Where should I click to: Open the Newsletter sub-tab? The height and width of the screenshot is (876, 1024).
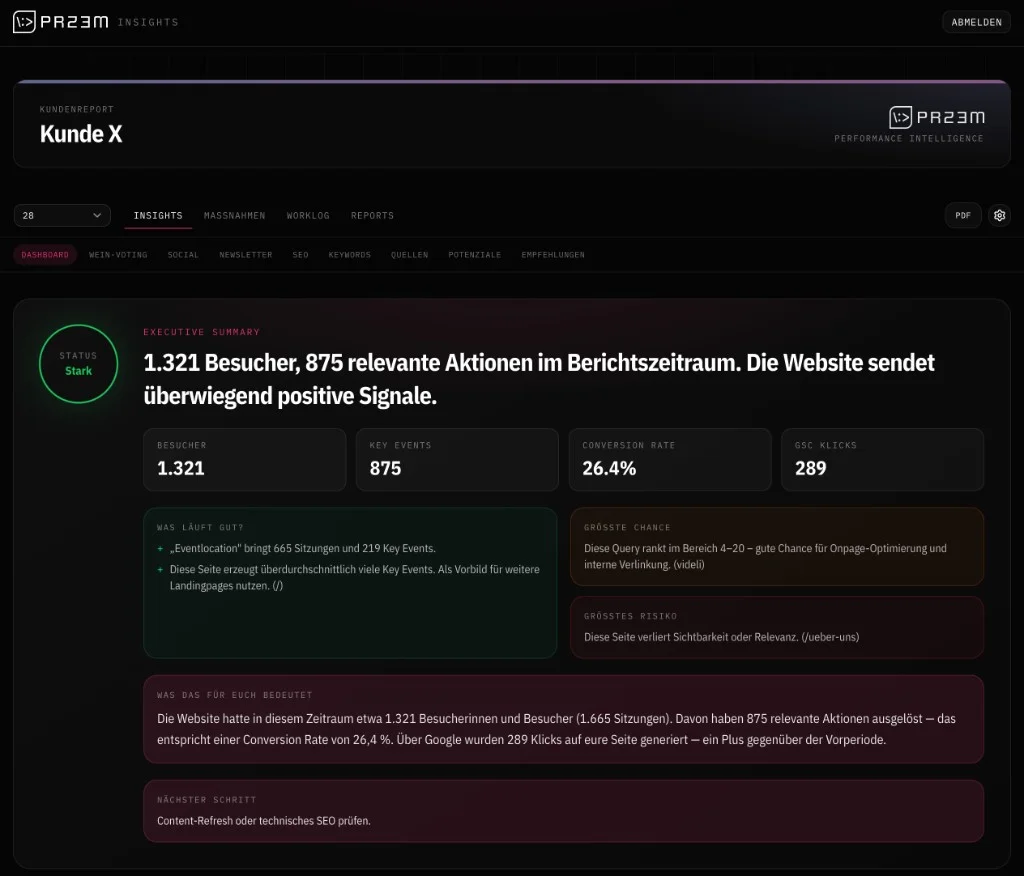(246, 255)
